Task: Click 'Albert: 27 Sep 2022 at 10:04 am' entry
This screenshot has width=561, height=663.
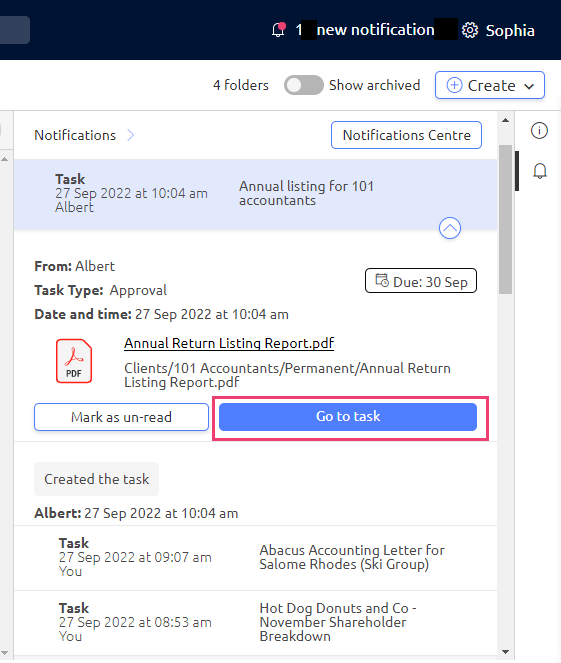Action: point(136,513)
